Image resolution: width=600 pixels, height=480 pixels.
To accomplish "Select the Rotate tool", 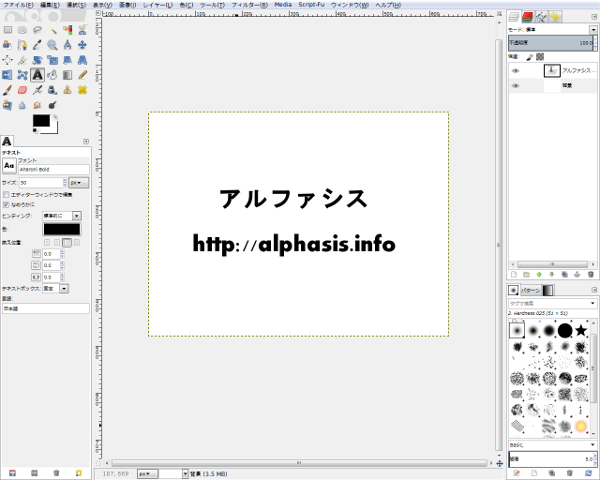I will point(38,60).
